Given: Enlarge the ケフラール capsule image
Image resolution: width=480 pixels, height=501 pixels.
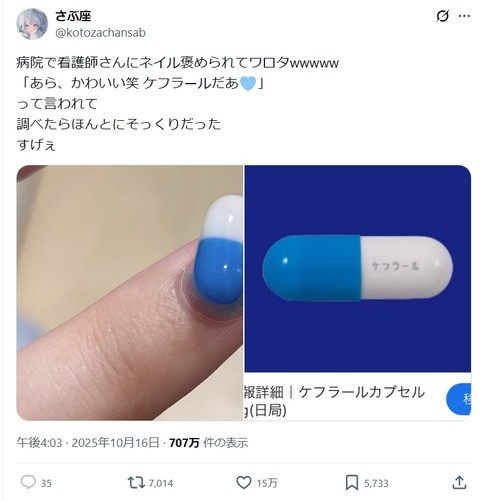Looking at the screenshot, I should point(358,269).
